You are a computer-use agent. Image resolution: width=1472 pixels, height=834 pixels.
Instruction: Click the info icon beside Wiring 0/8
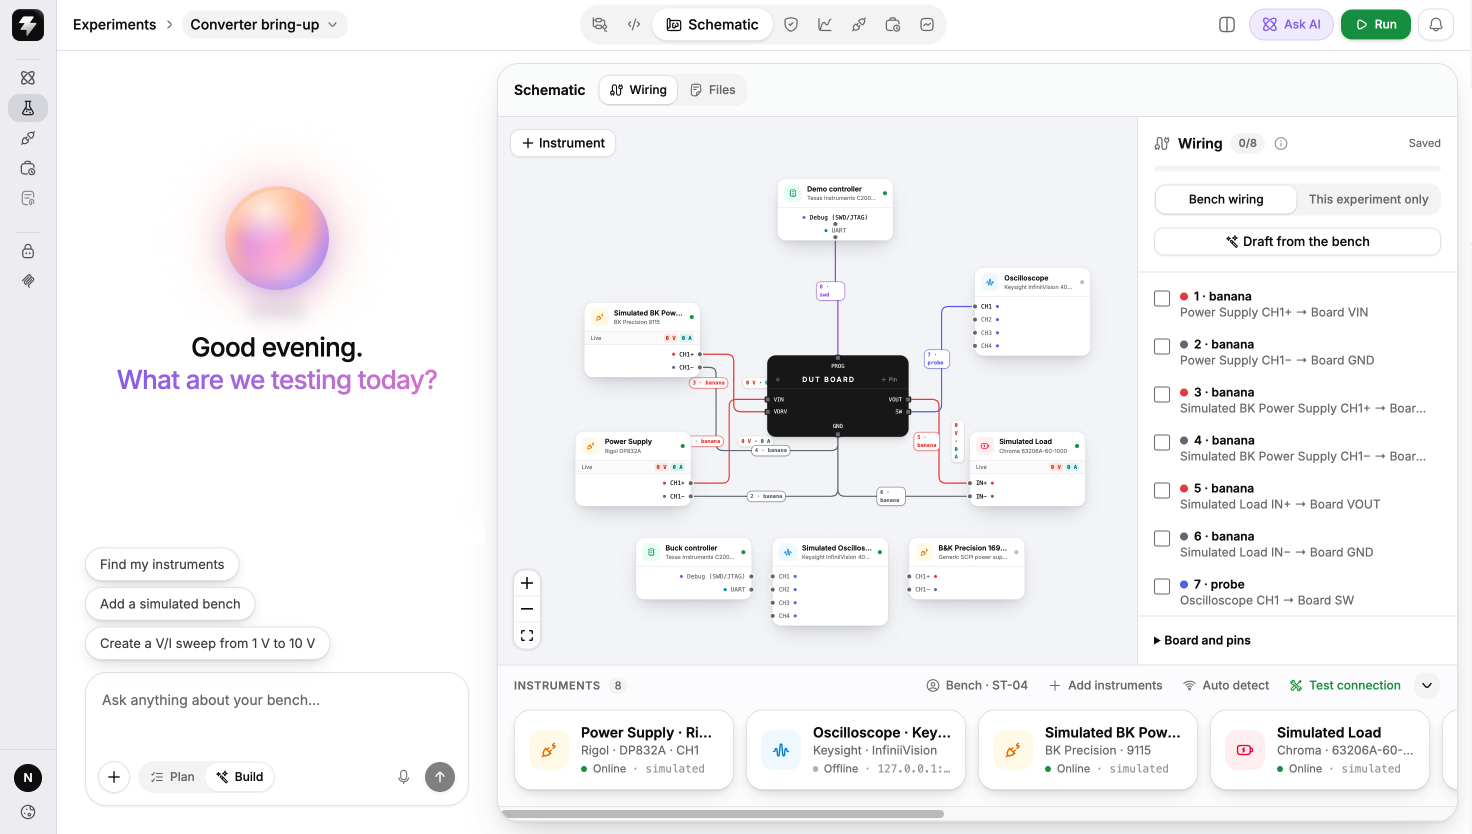pos(1281,144)
